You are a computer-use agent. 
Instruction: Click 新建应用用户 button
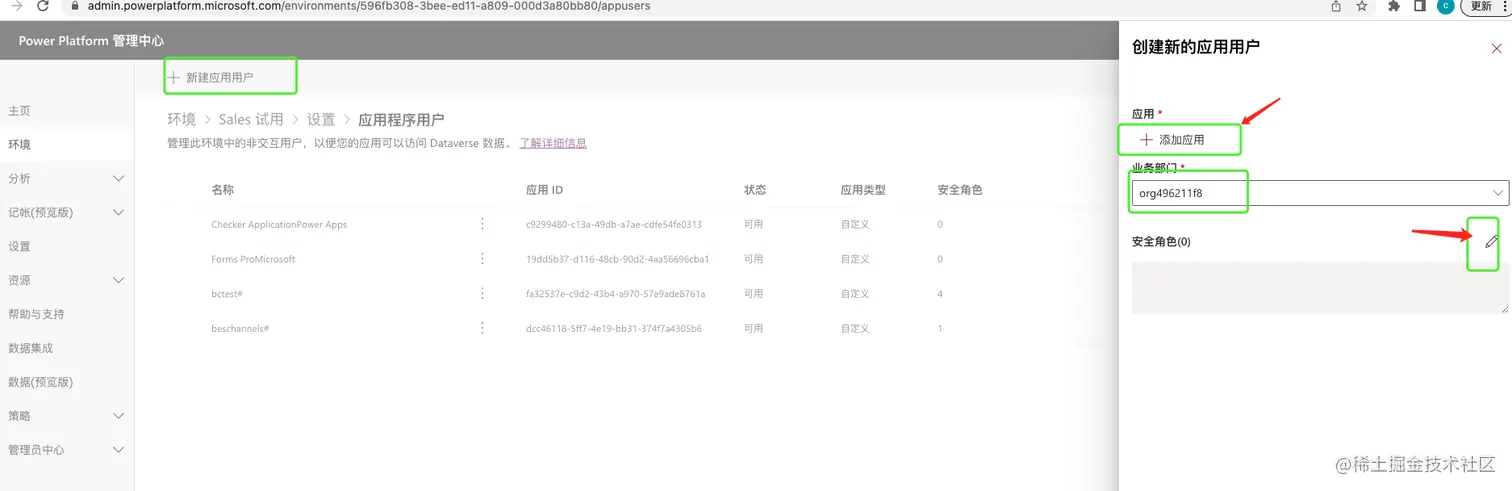tap(211, 77)
